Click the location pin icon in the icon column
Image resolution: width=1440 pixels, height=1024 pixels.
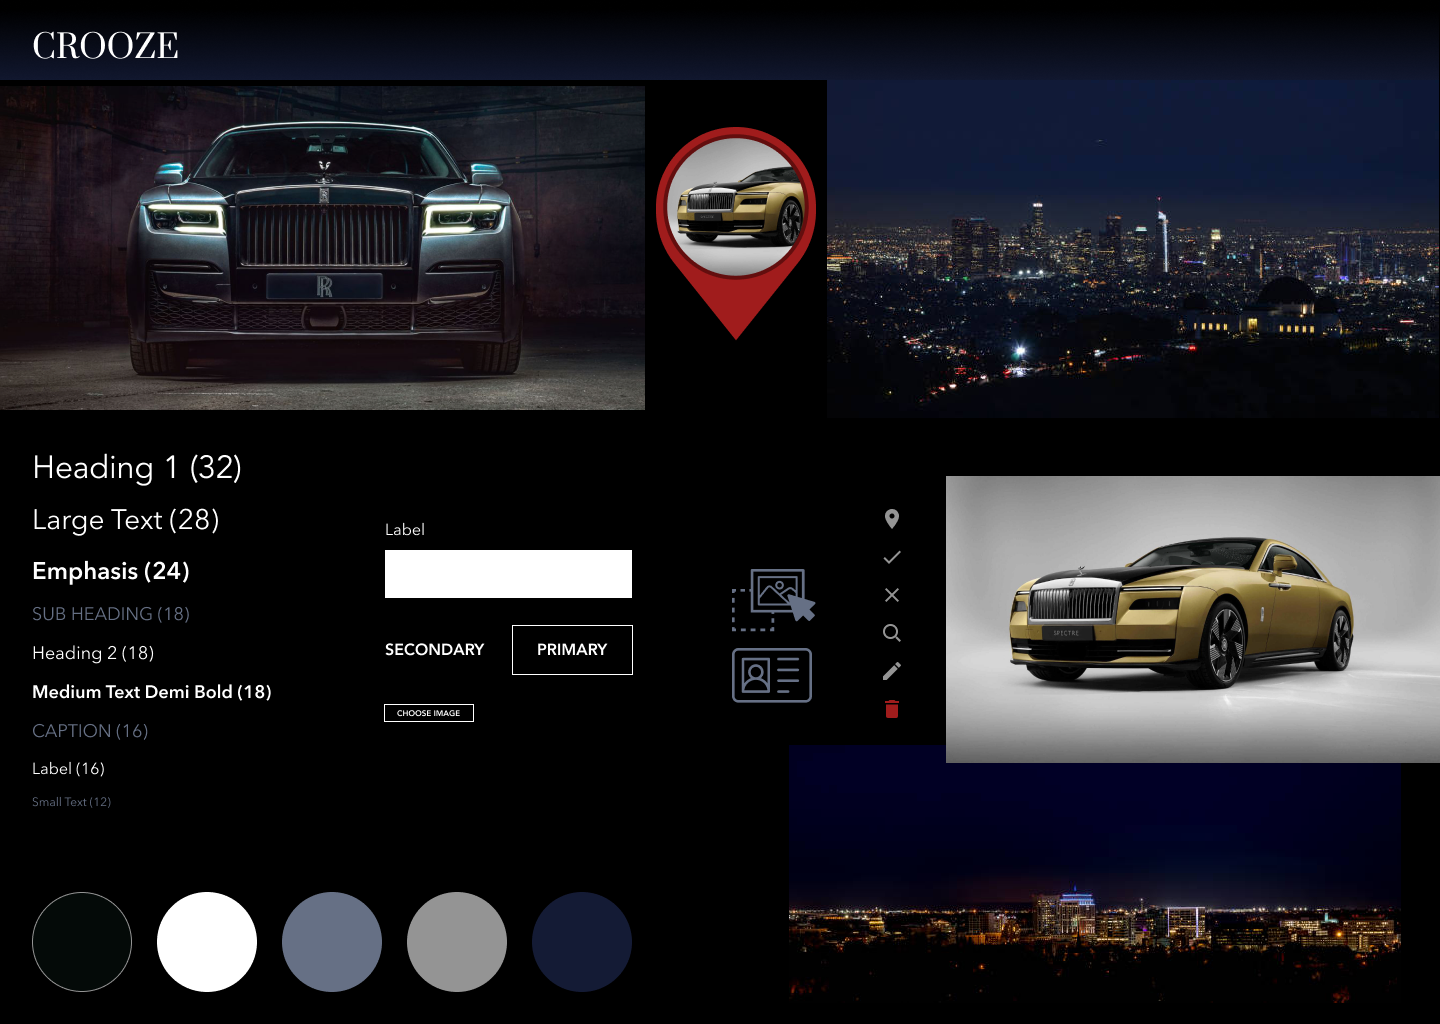coord(892,518)
